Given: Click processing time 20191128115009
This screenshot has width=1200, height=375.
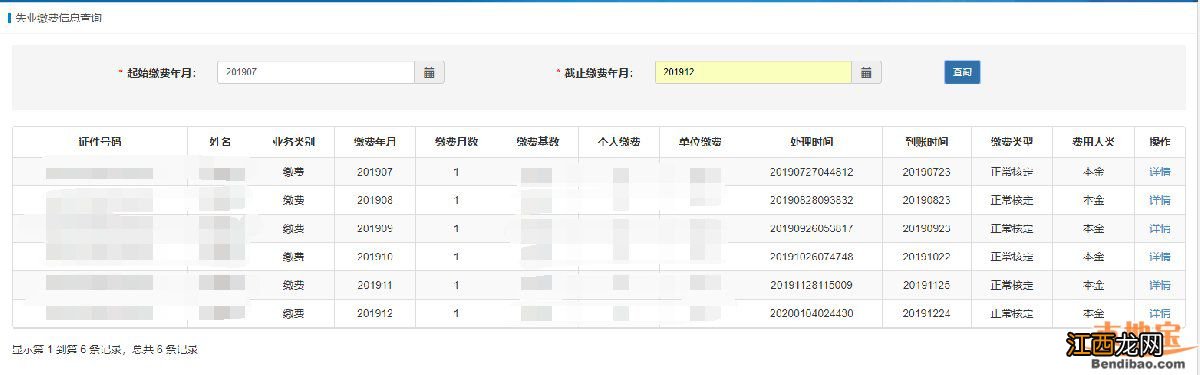Looking at the screenshot, I should click(x=811, y=285).
